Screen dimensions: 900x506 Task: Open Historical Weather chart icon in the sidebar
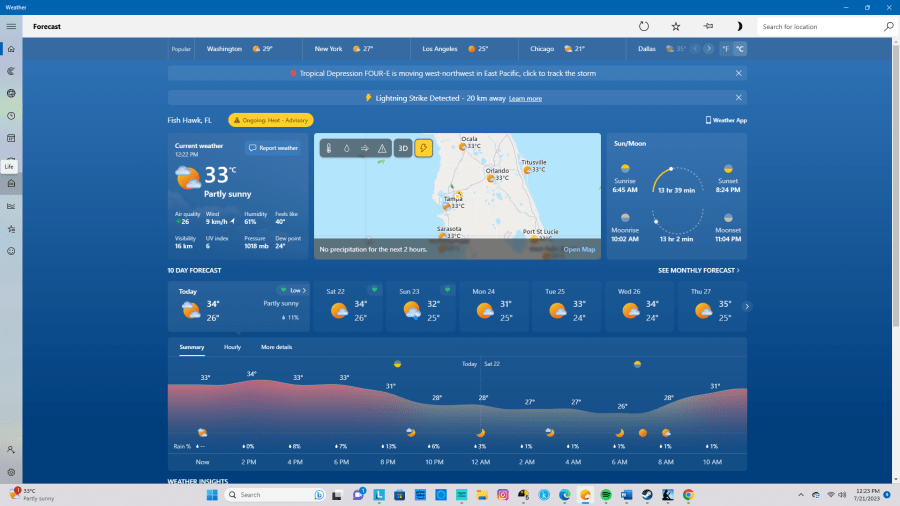pyautogui.click(x=11, y=206)
